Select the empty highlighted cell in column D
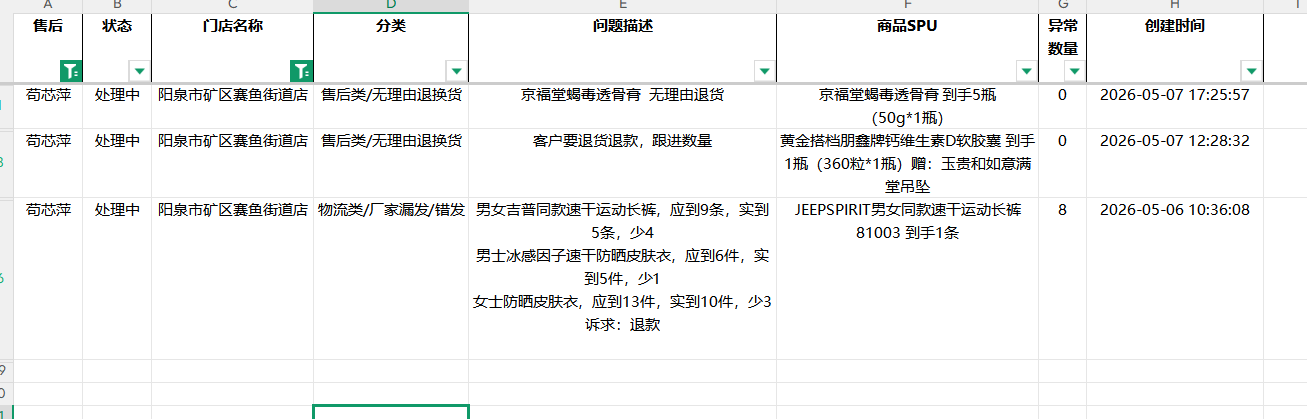The width and height of the screenshot is (1307, 419). pyautogui.click(x=391, y=412)
